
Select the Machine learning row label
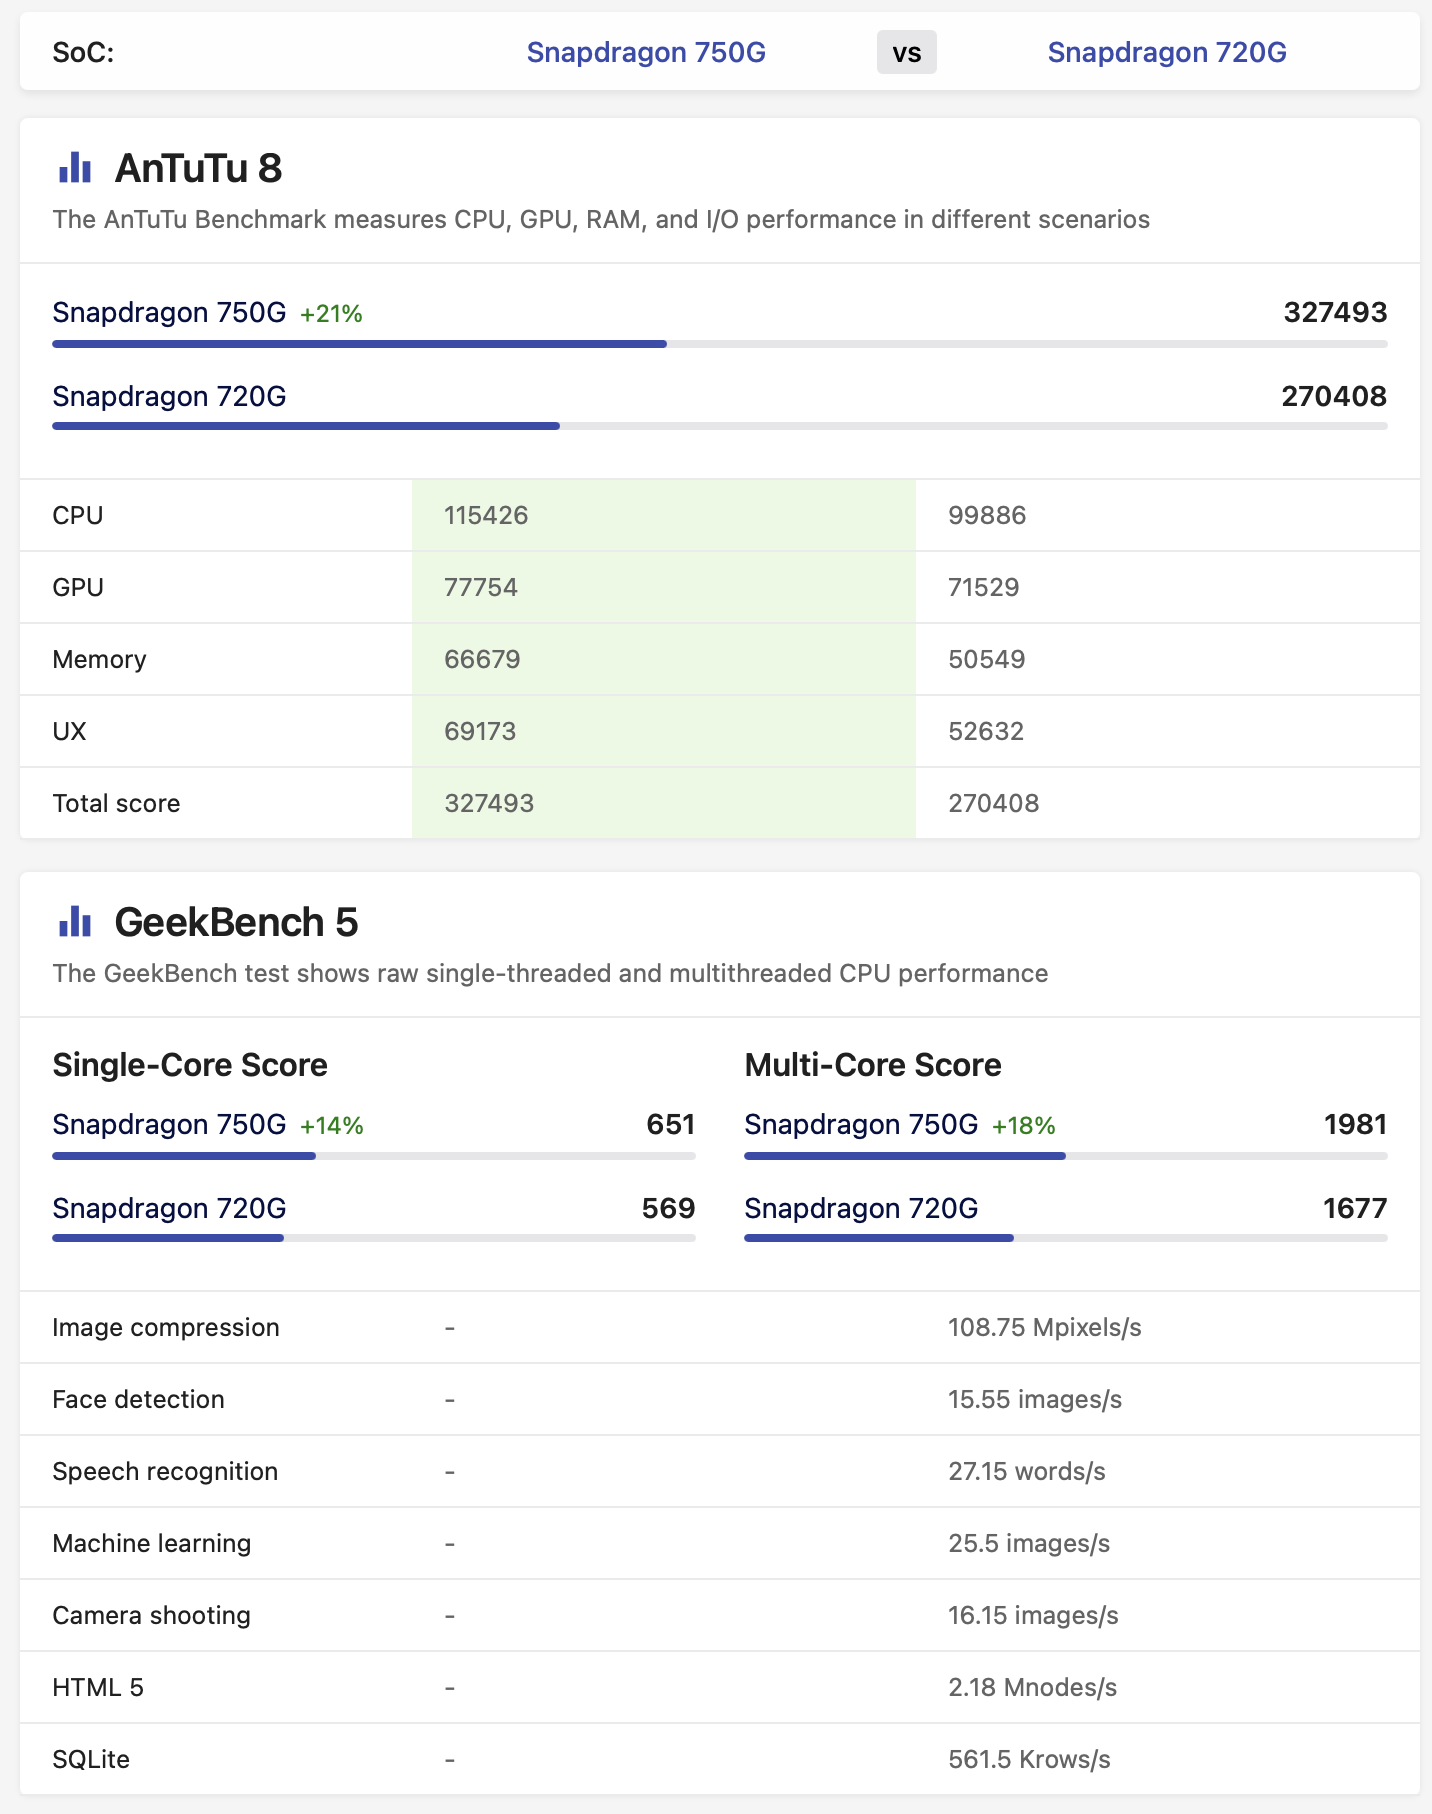tap(152, 1544)
